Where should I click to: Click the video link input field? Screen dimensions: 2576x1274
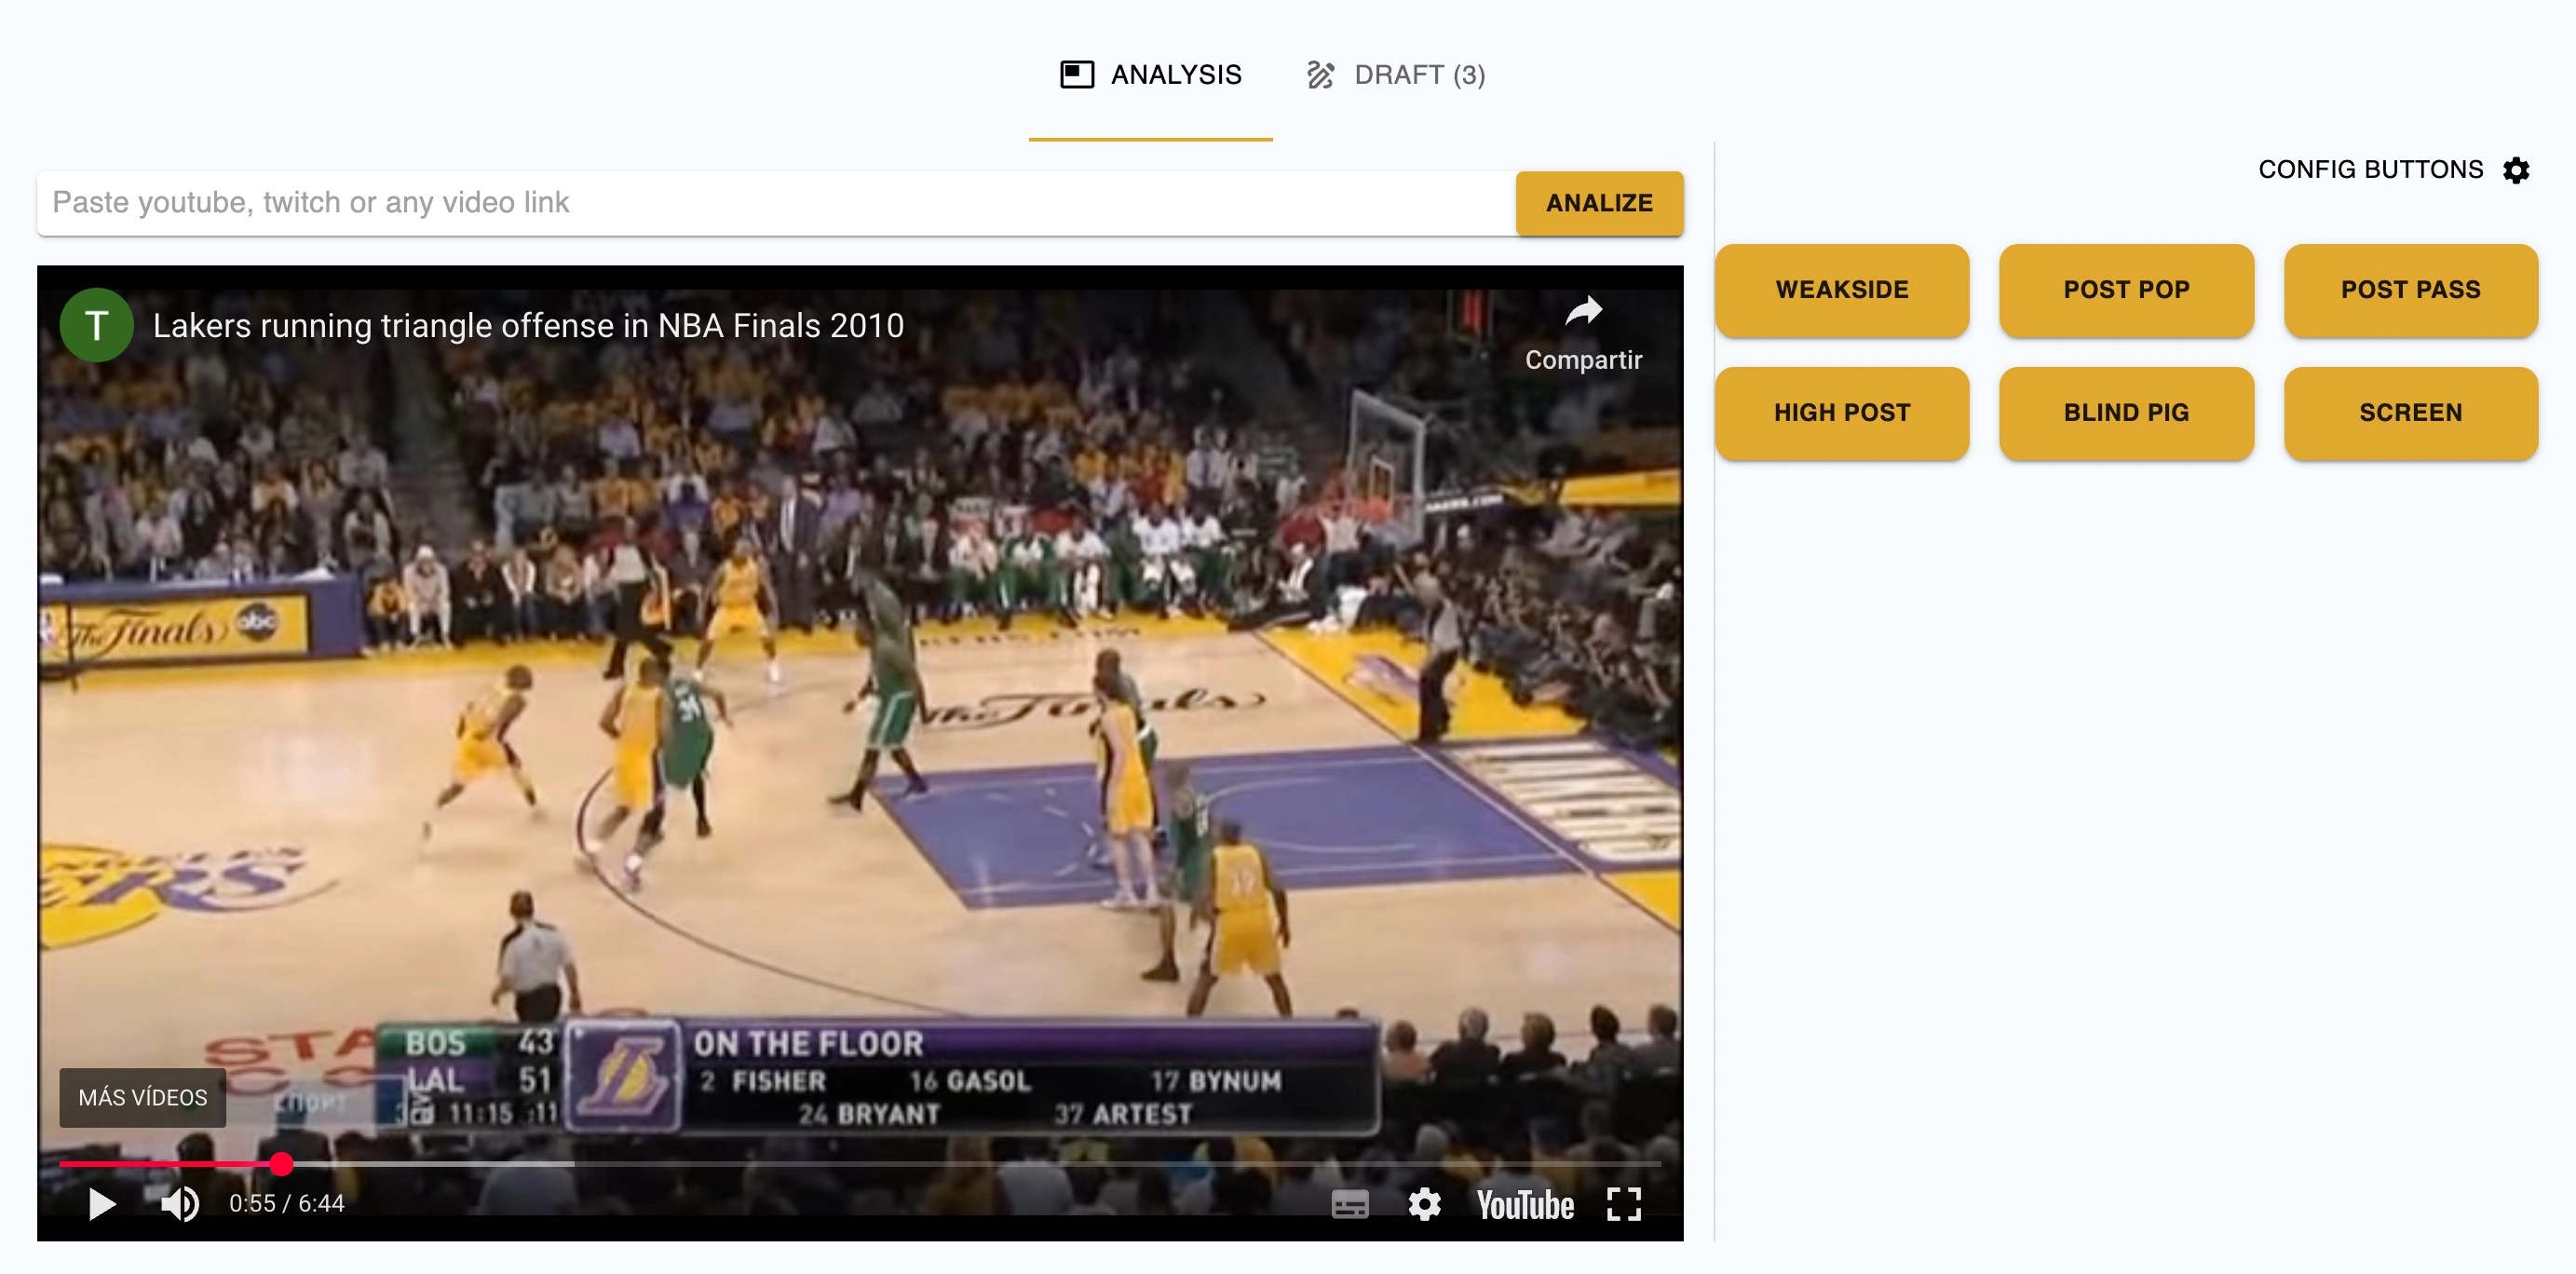700,202
